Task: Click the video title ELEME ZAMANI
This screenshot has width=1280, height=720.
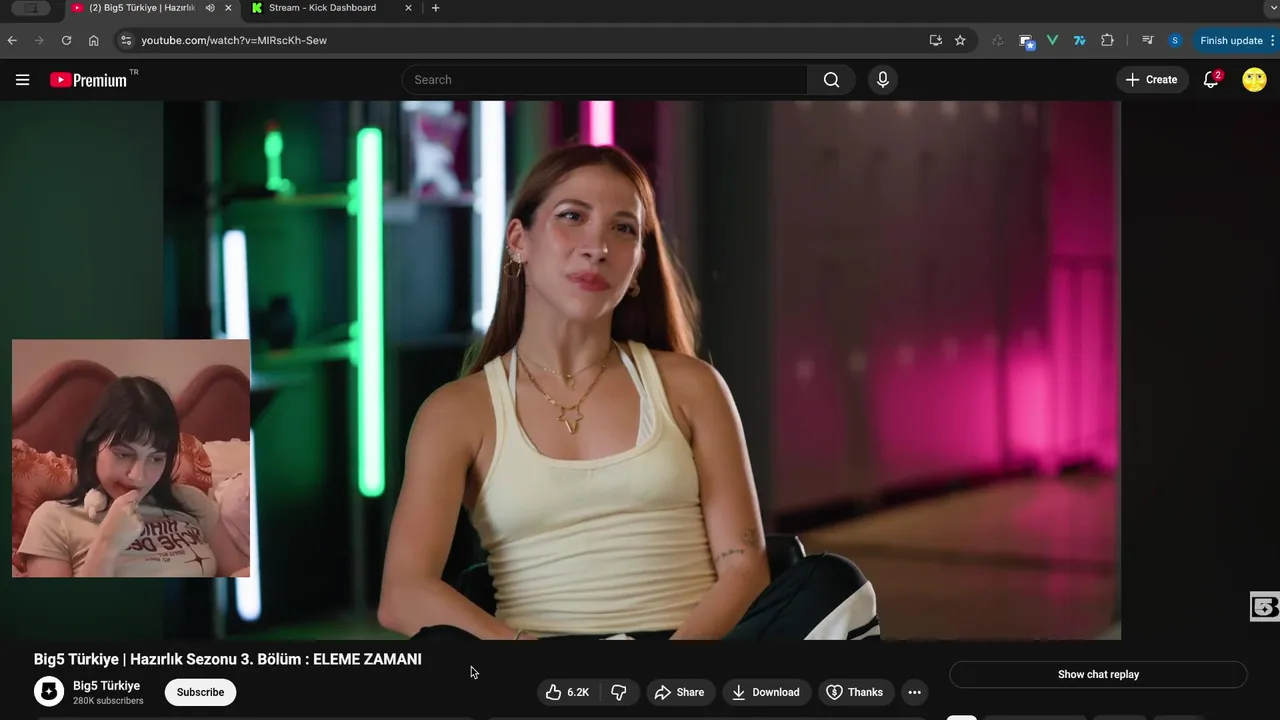Action: [x=228, y=659]
